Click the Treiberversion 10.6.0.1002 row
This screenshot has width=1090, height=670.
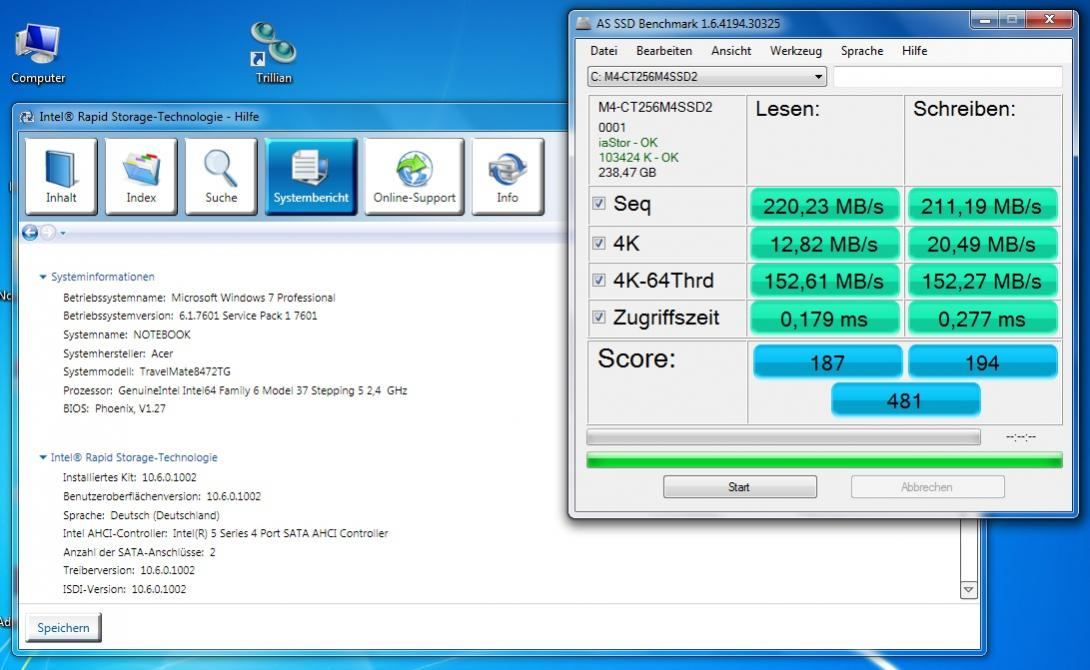click(129, 571)
